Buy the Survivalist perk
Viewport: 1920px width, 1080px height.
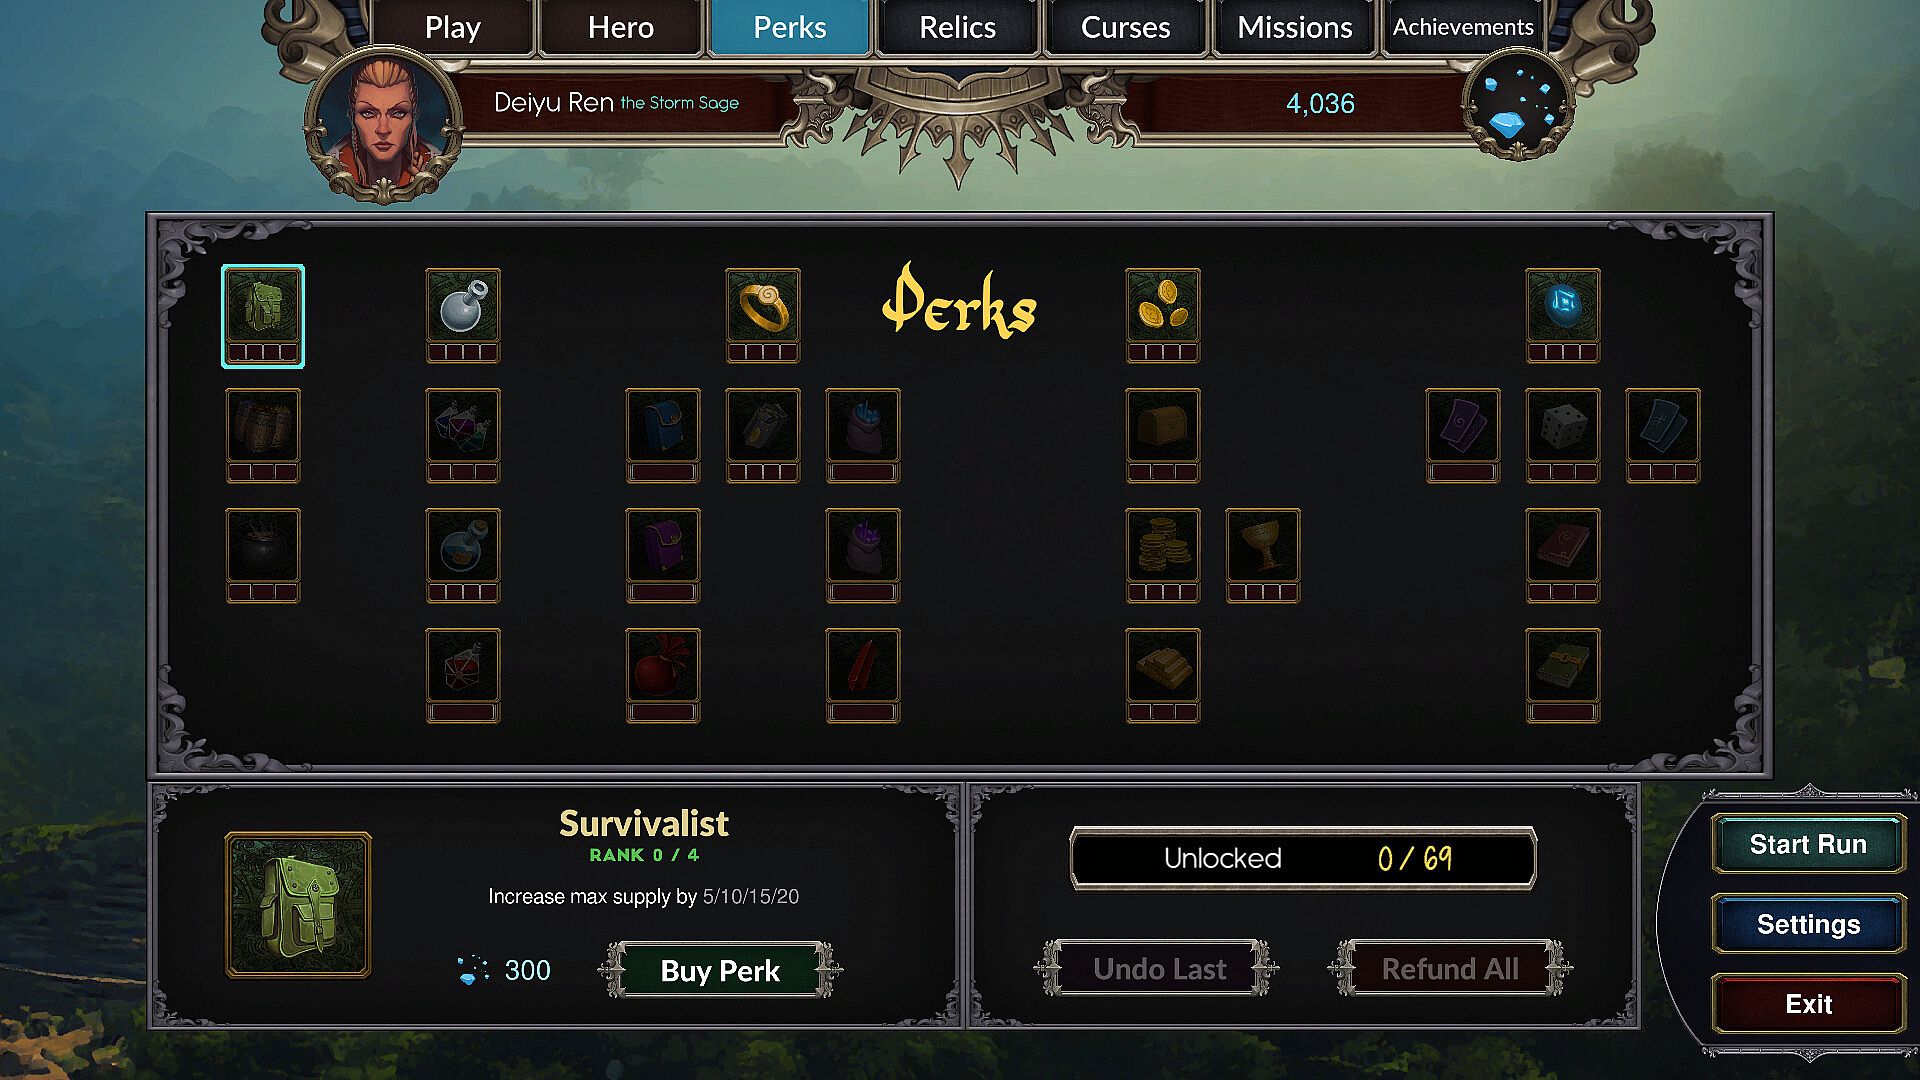(x=720, y=970)
